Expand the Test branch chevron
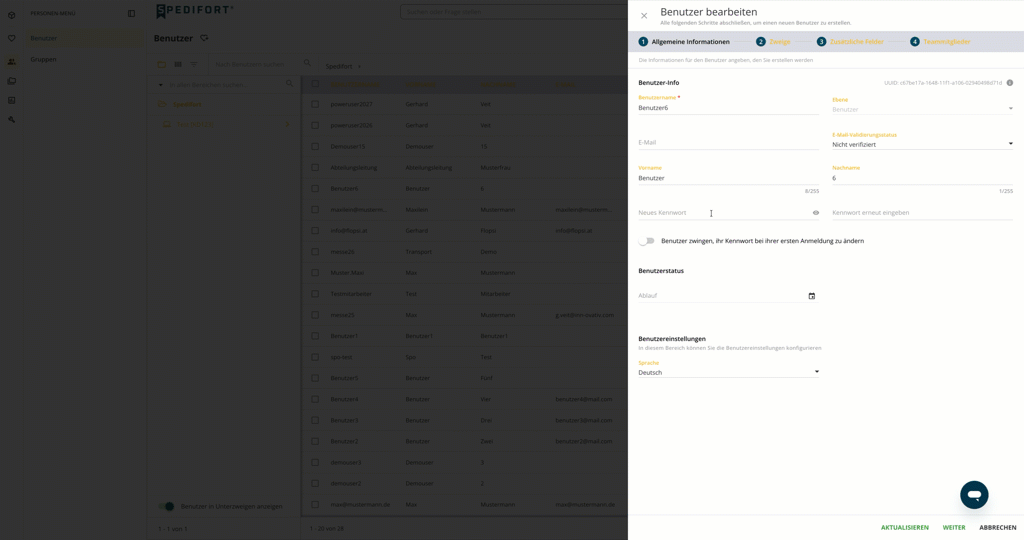 [x=287, y=124]
